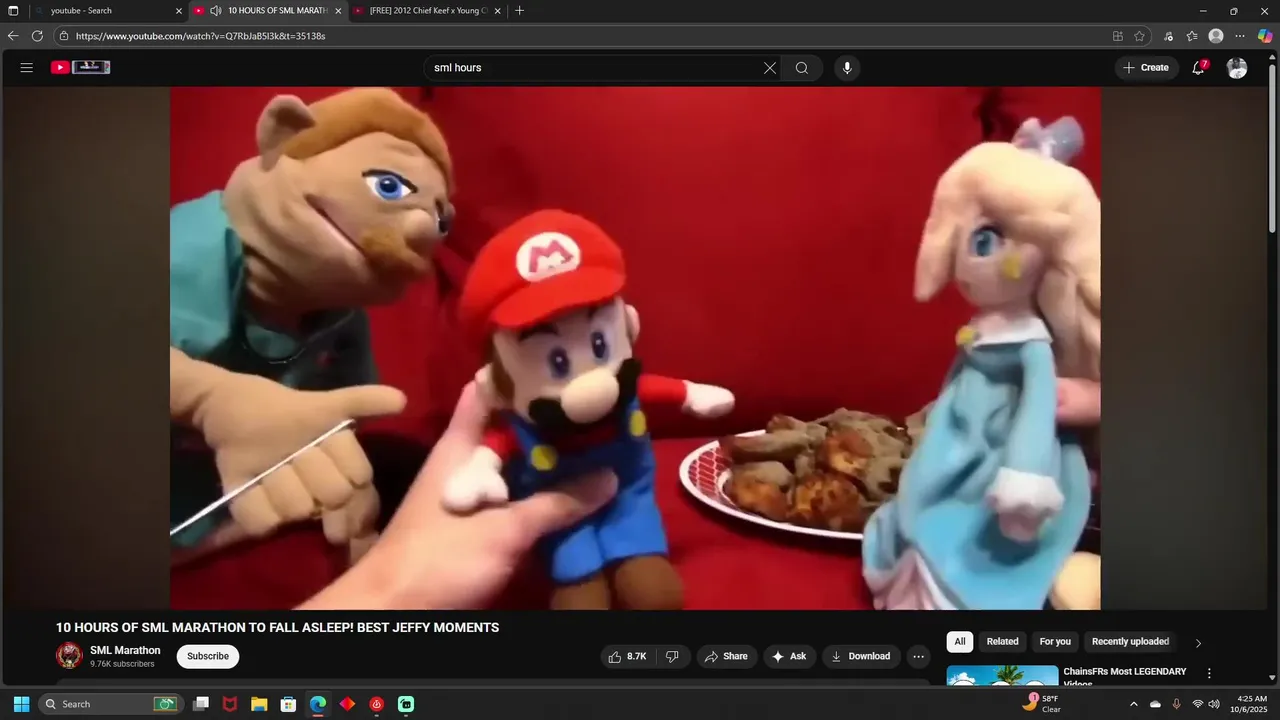Open File Explorer from the taskbar
Viewport: 1280px width, 720px height.
[259, 704]
